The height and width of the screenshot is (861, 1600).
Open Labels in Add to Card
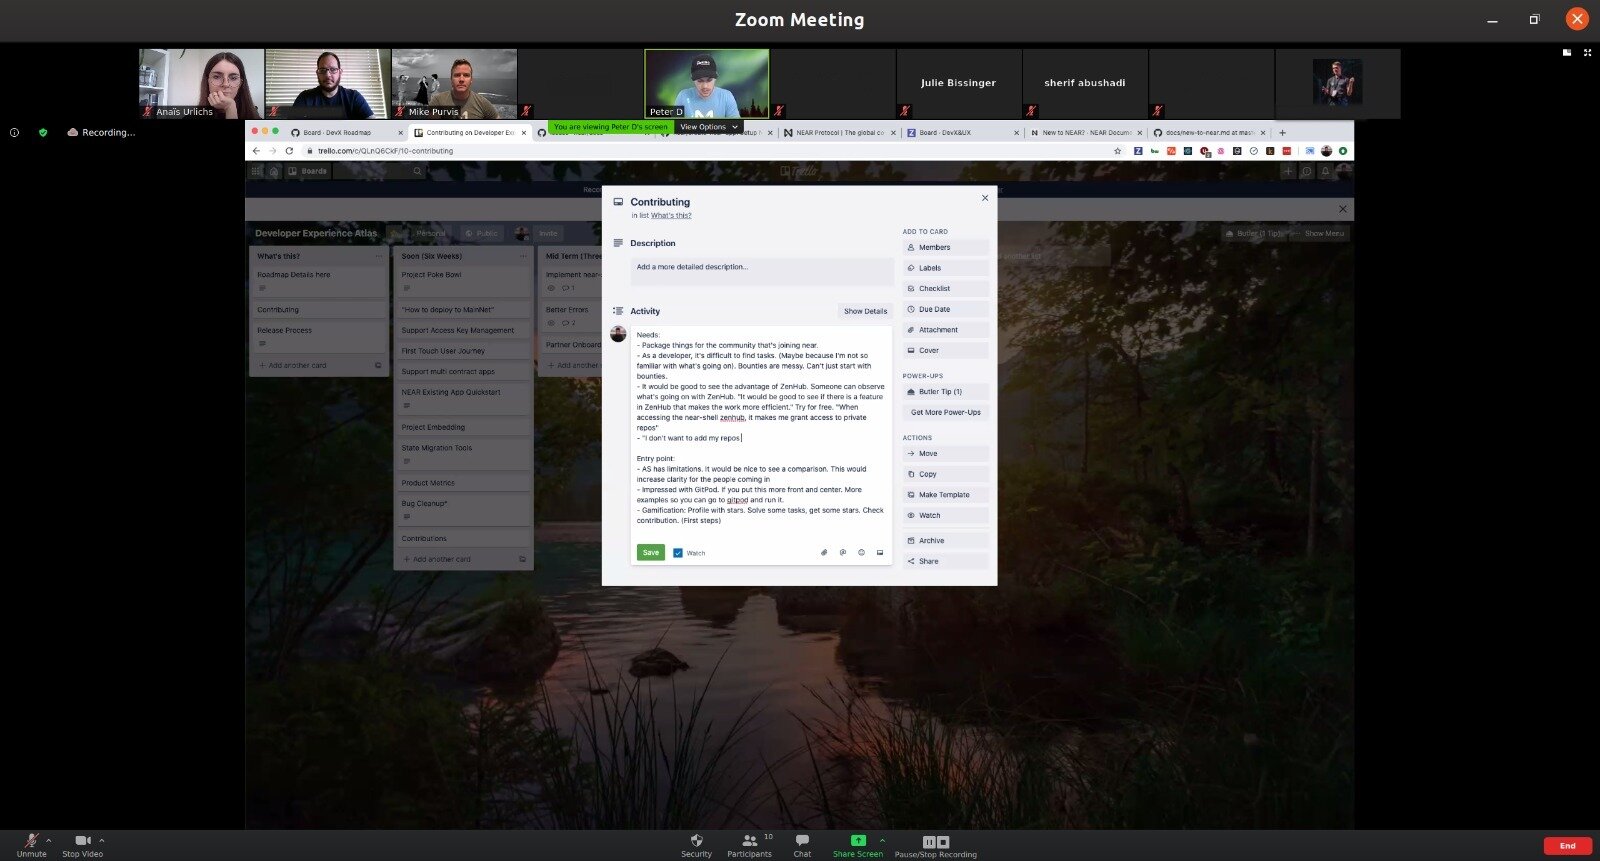coord(946,268)
